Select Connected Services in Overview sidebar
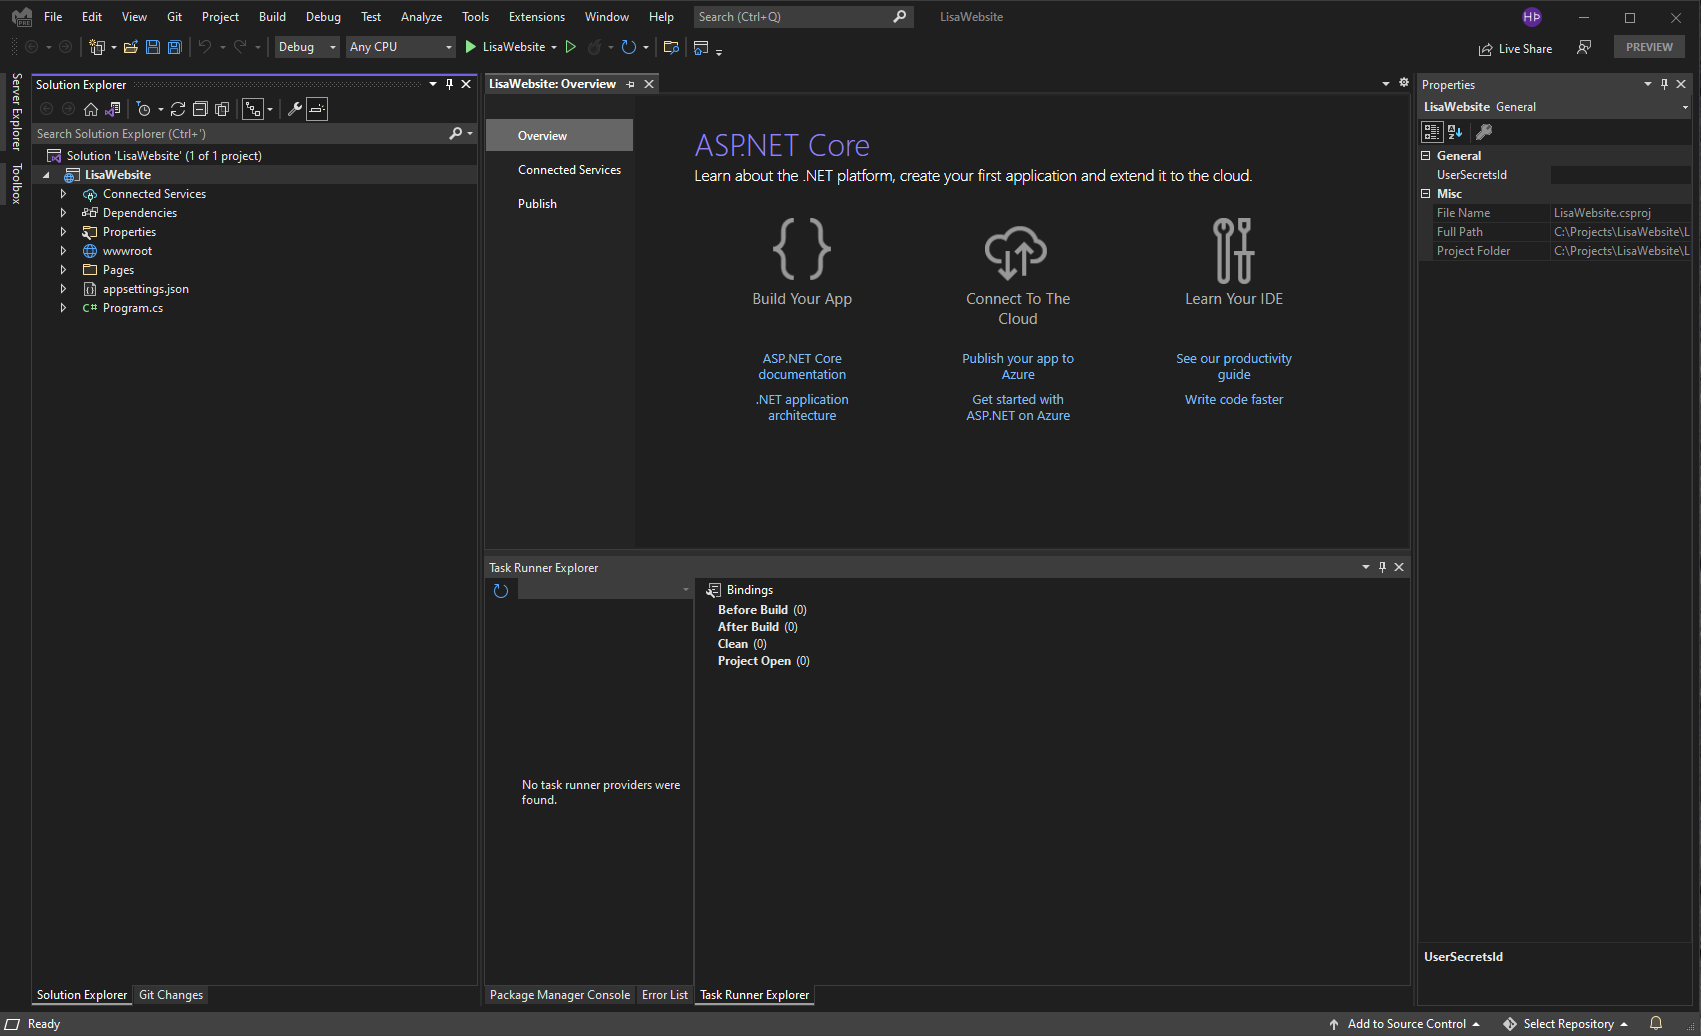The width and height of the screenshot is (1701, 1036). (569, 170)
